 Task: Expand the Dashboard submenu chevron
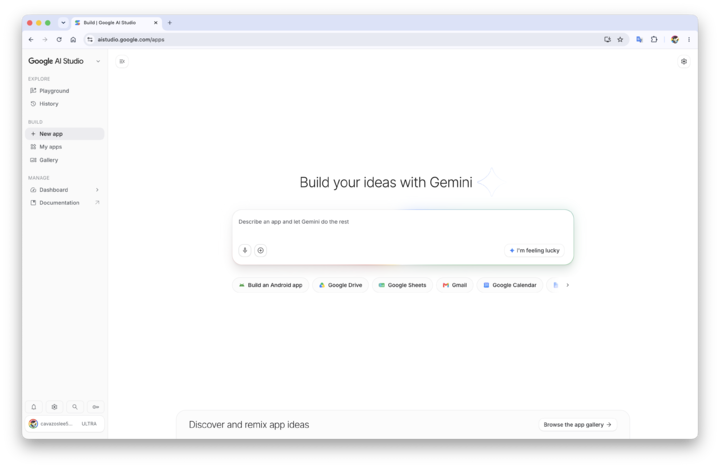[x=97, y=190]
